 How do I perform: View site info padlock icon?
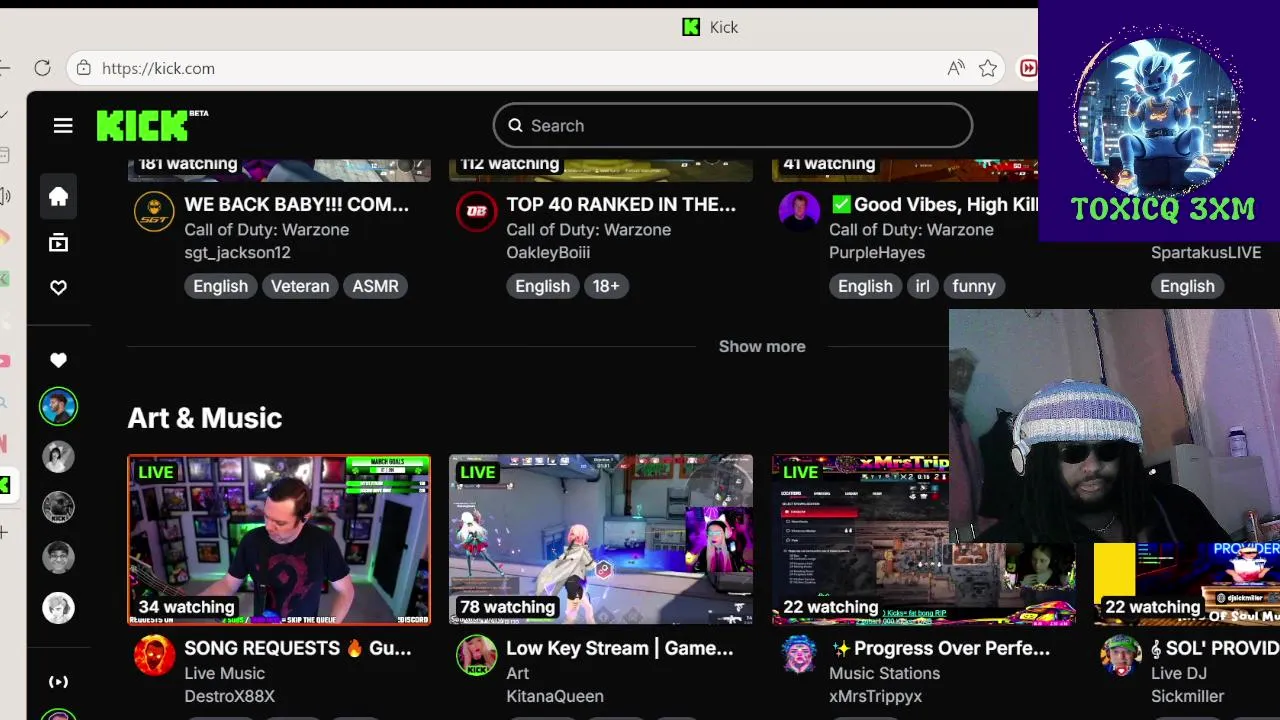(84, 68)
